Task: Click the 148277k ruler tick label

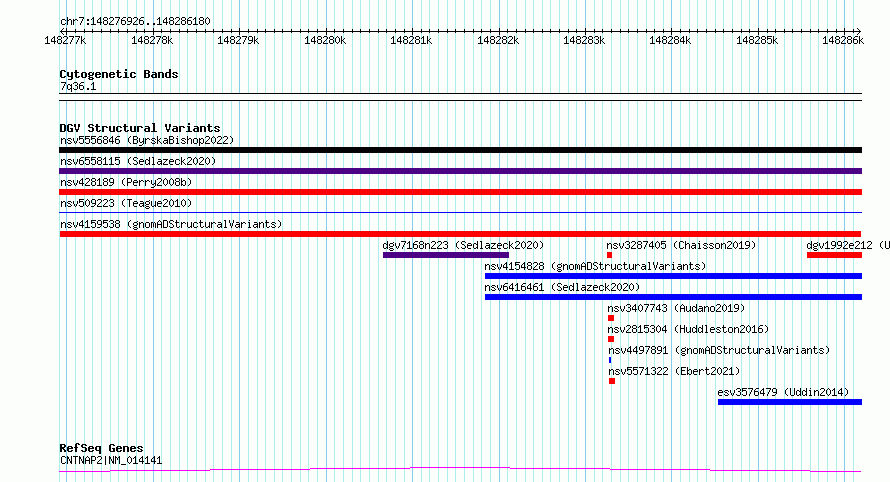Action: [x=65, y=40]
